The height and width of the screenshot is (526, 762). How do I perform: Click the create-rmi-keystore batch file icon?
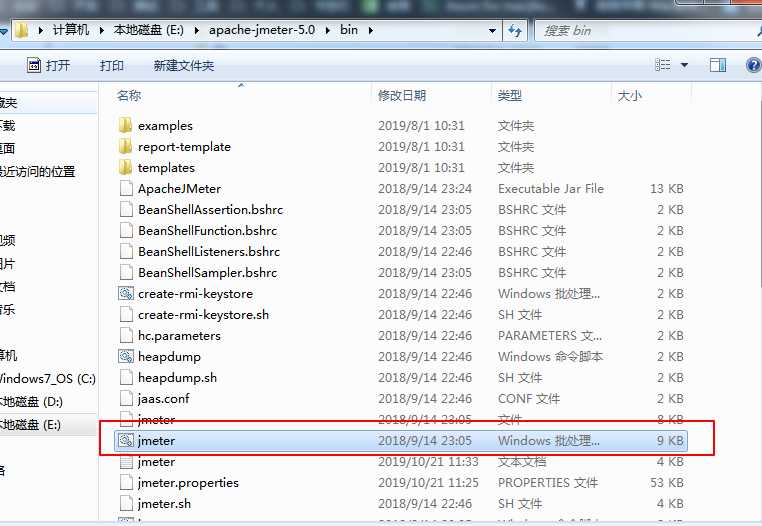(x=126, y=293)
